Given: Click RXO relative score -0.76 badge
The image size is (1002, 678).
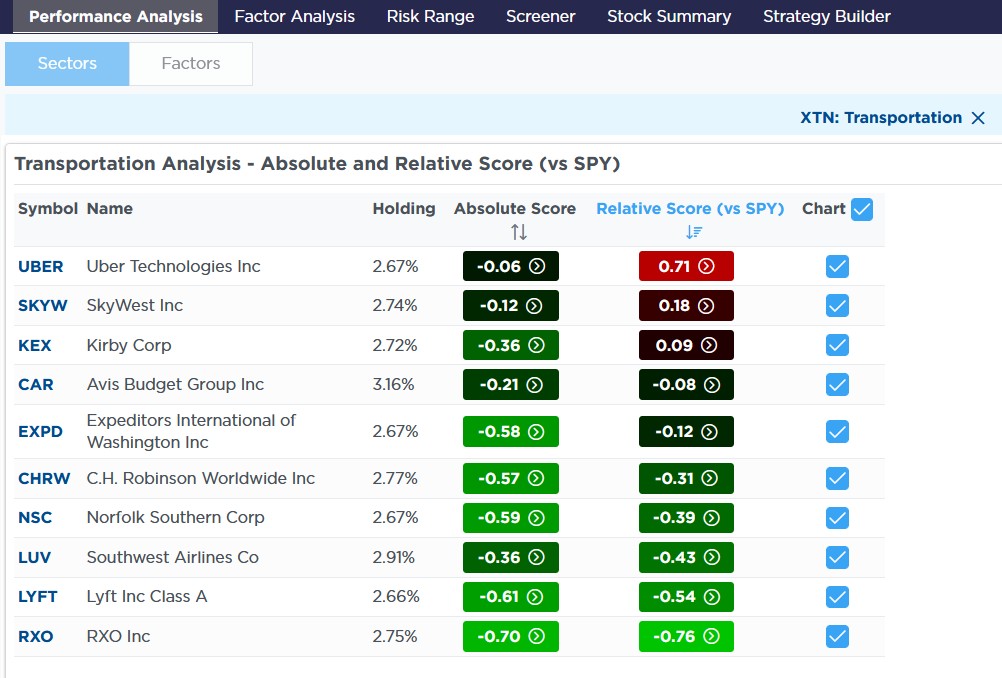Looking at the screenshot, I should pyautogui.click(x=686, y=636).
